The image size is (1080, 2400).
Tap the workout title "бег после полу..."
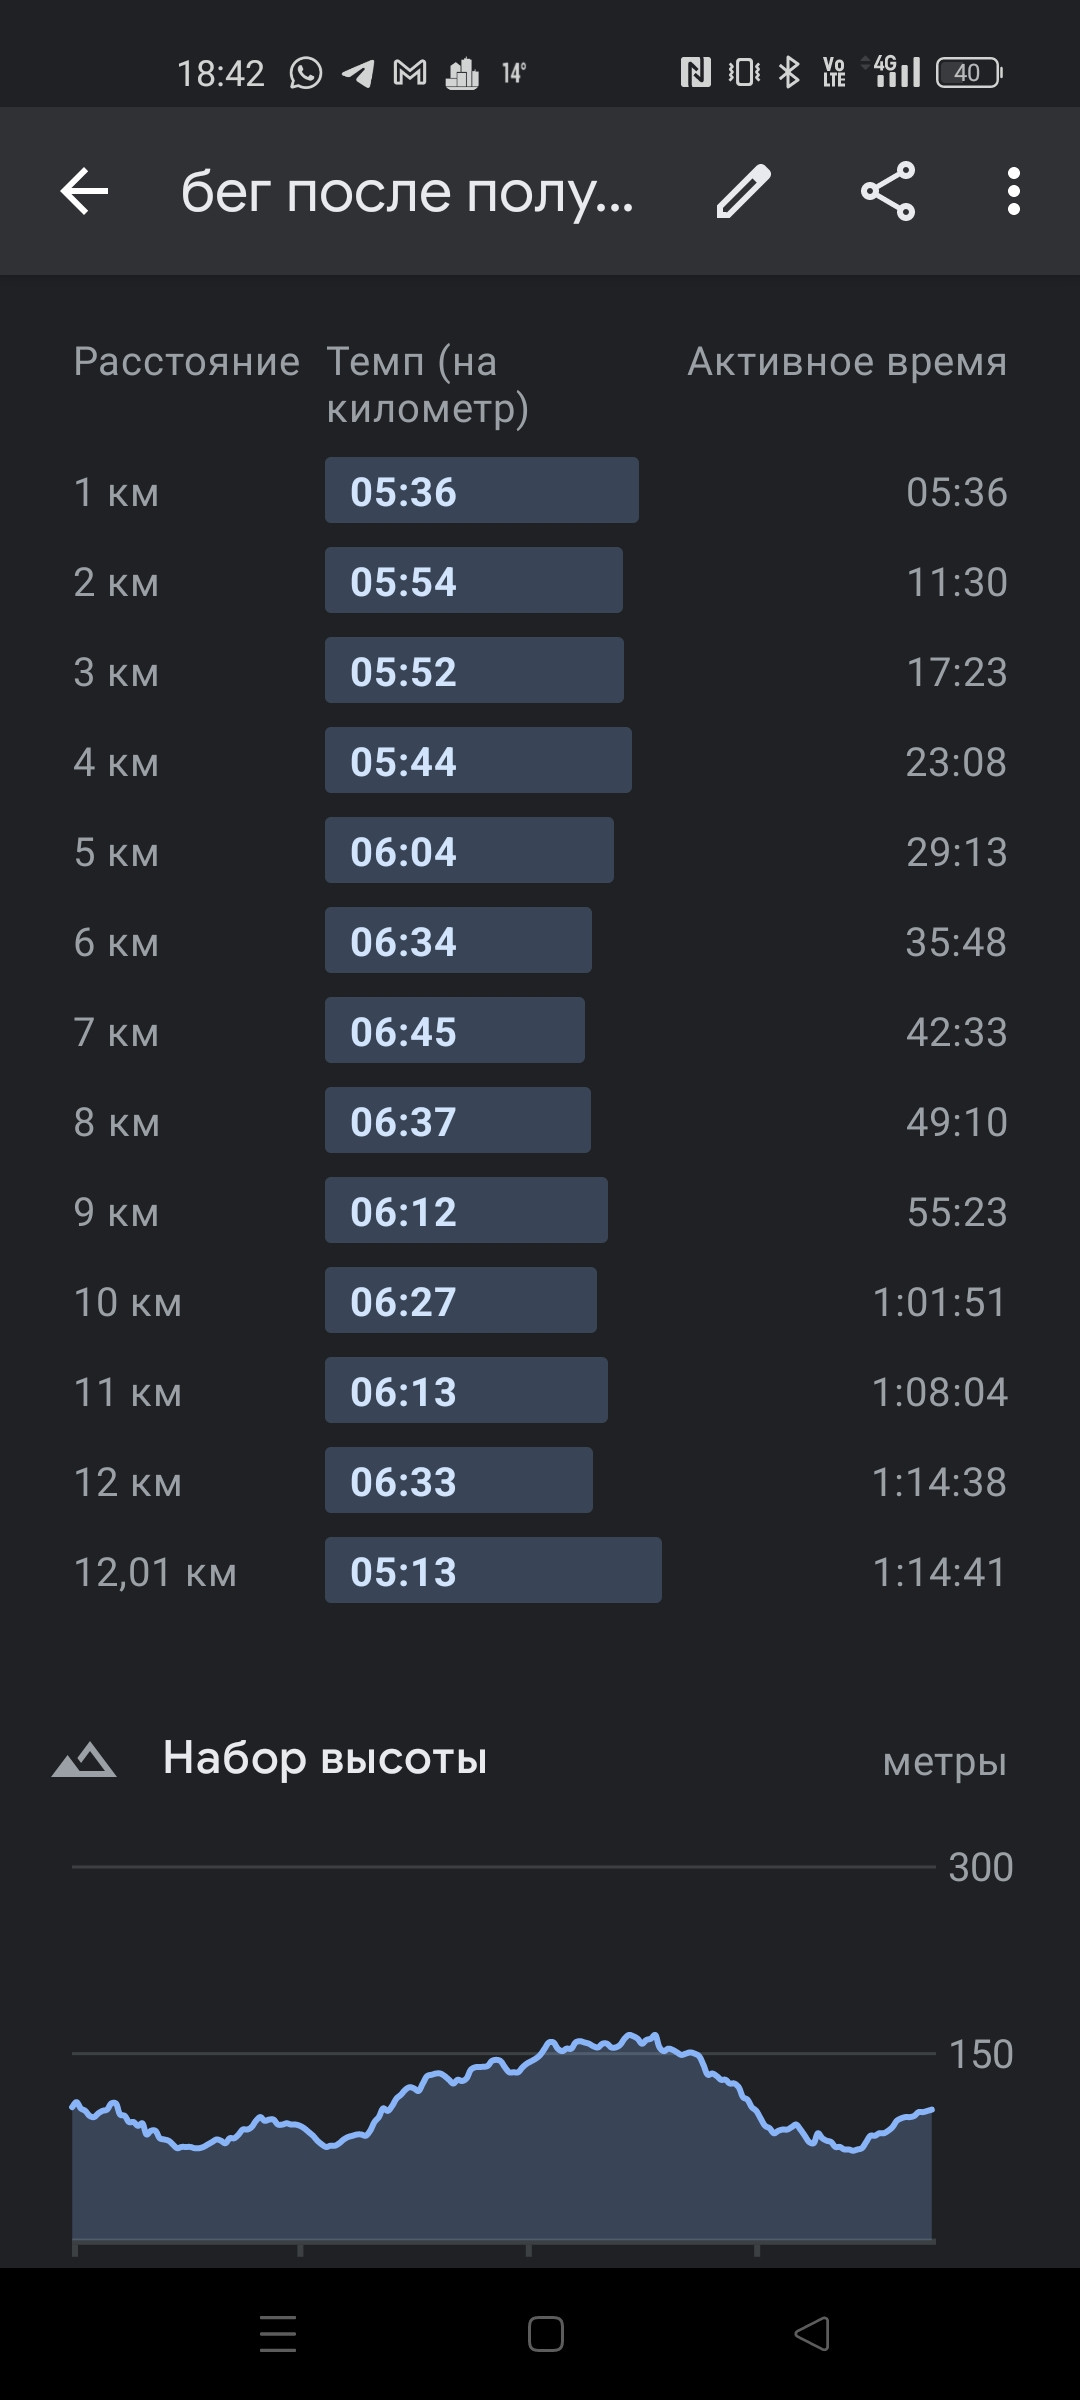(x=407, y=192)
